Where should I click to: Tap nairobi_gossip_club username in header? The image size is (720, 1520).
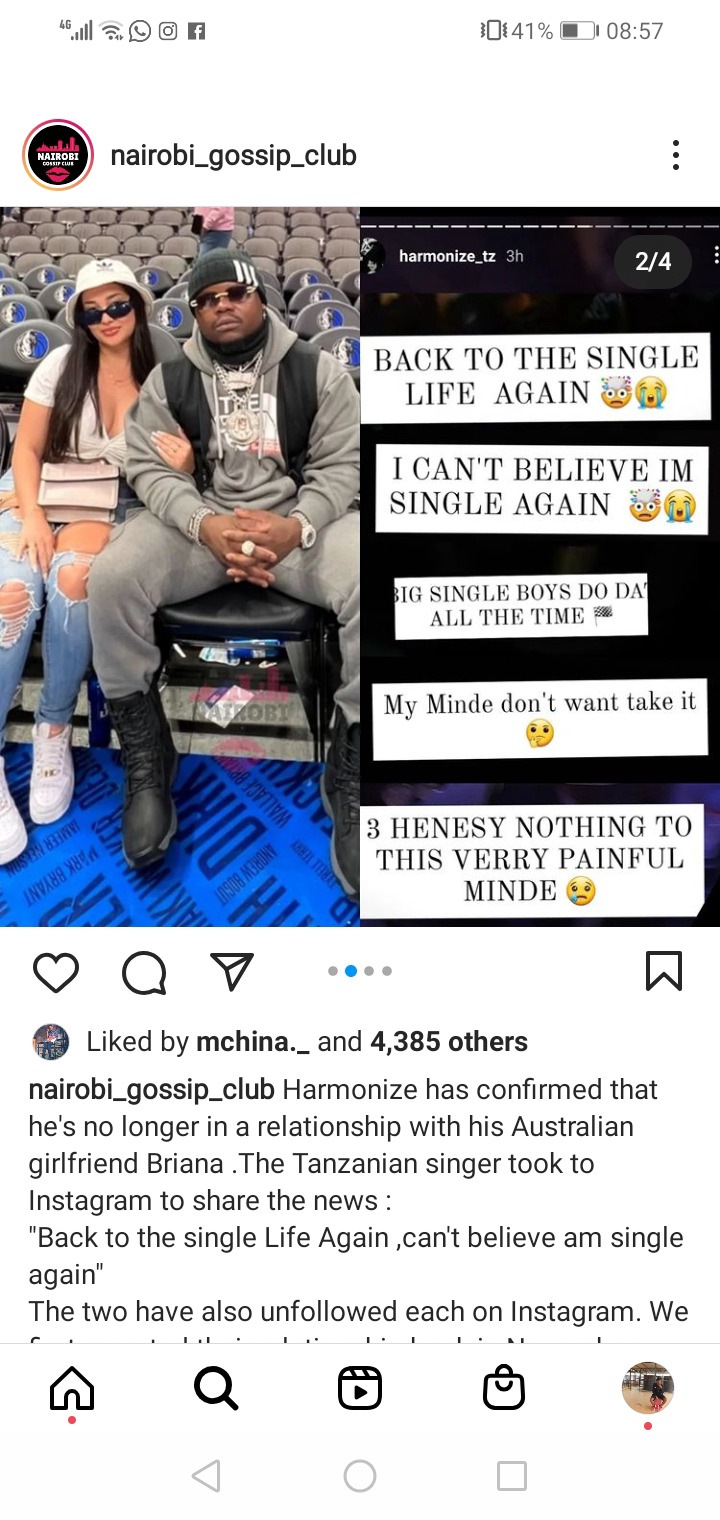[x=233, y=156]
